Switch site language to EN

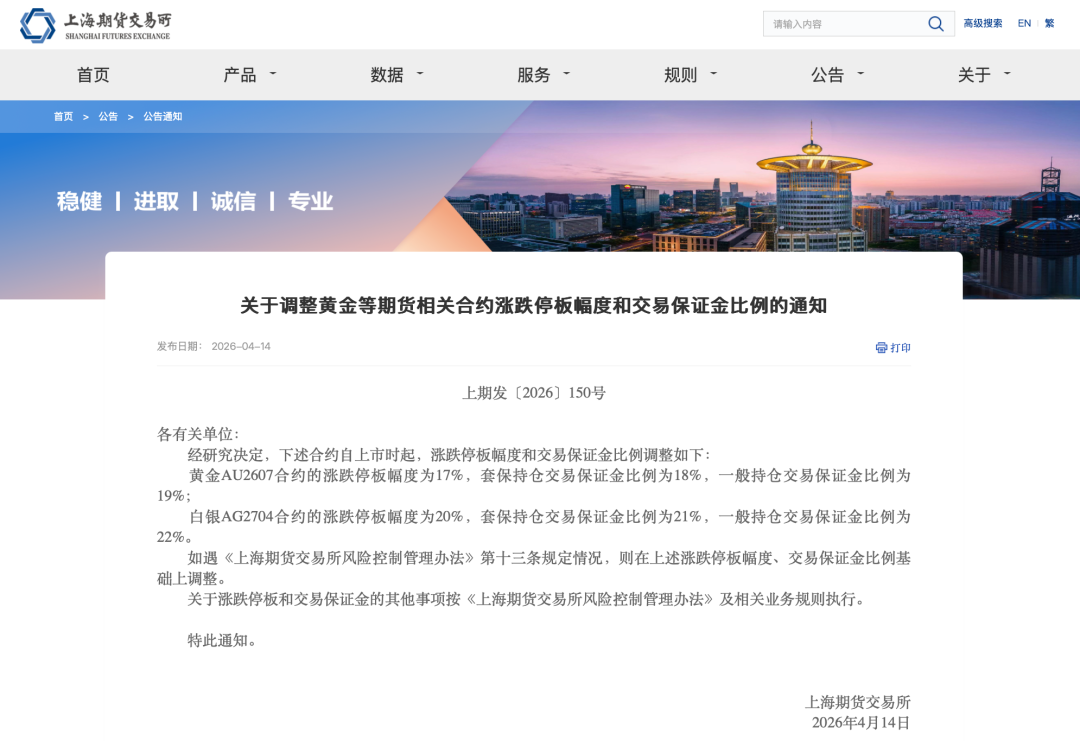(1023, 23)
